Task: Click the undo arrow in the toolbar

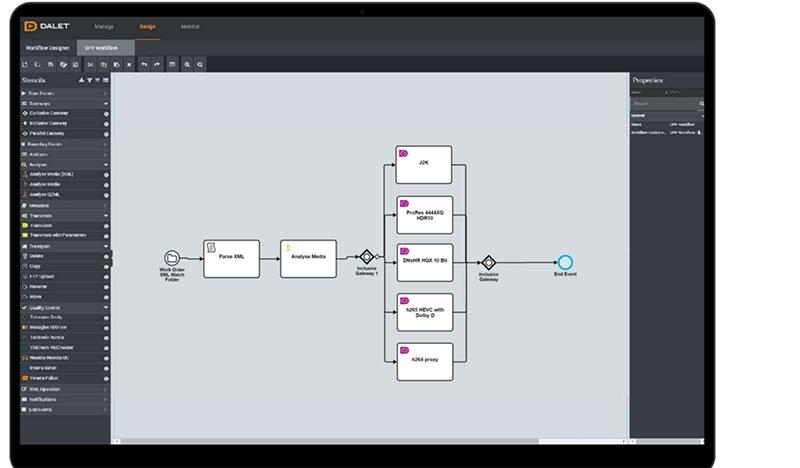Action: (x=144, y=65)
